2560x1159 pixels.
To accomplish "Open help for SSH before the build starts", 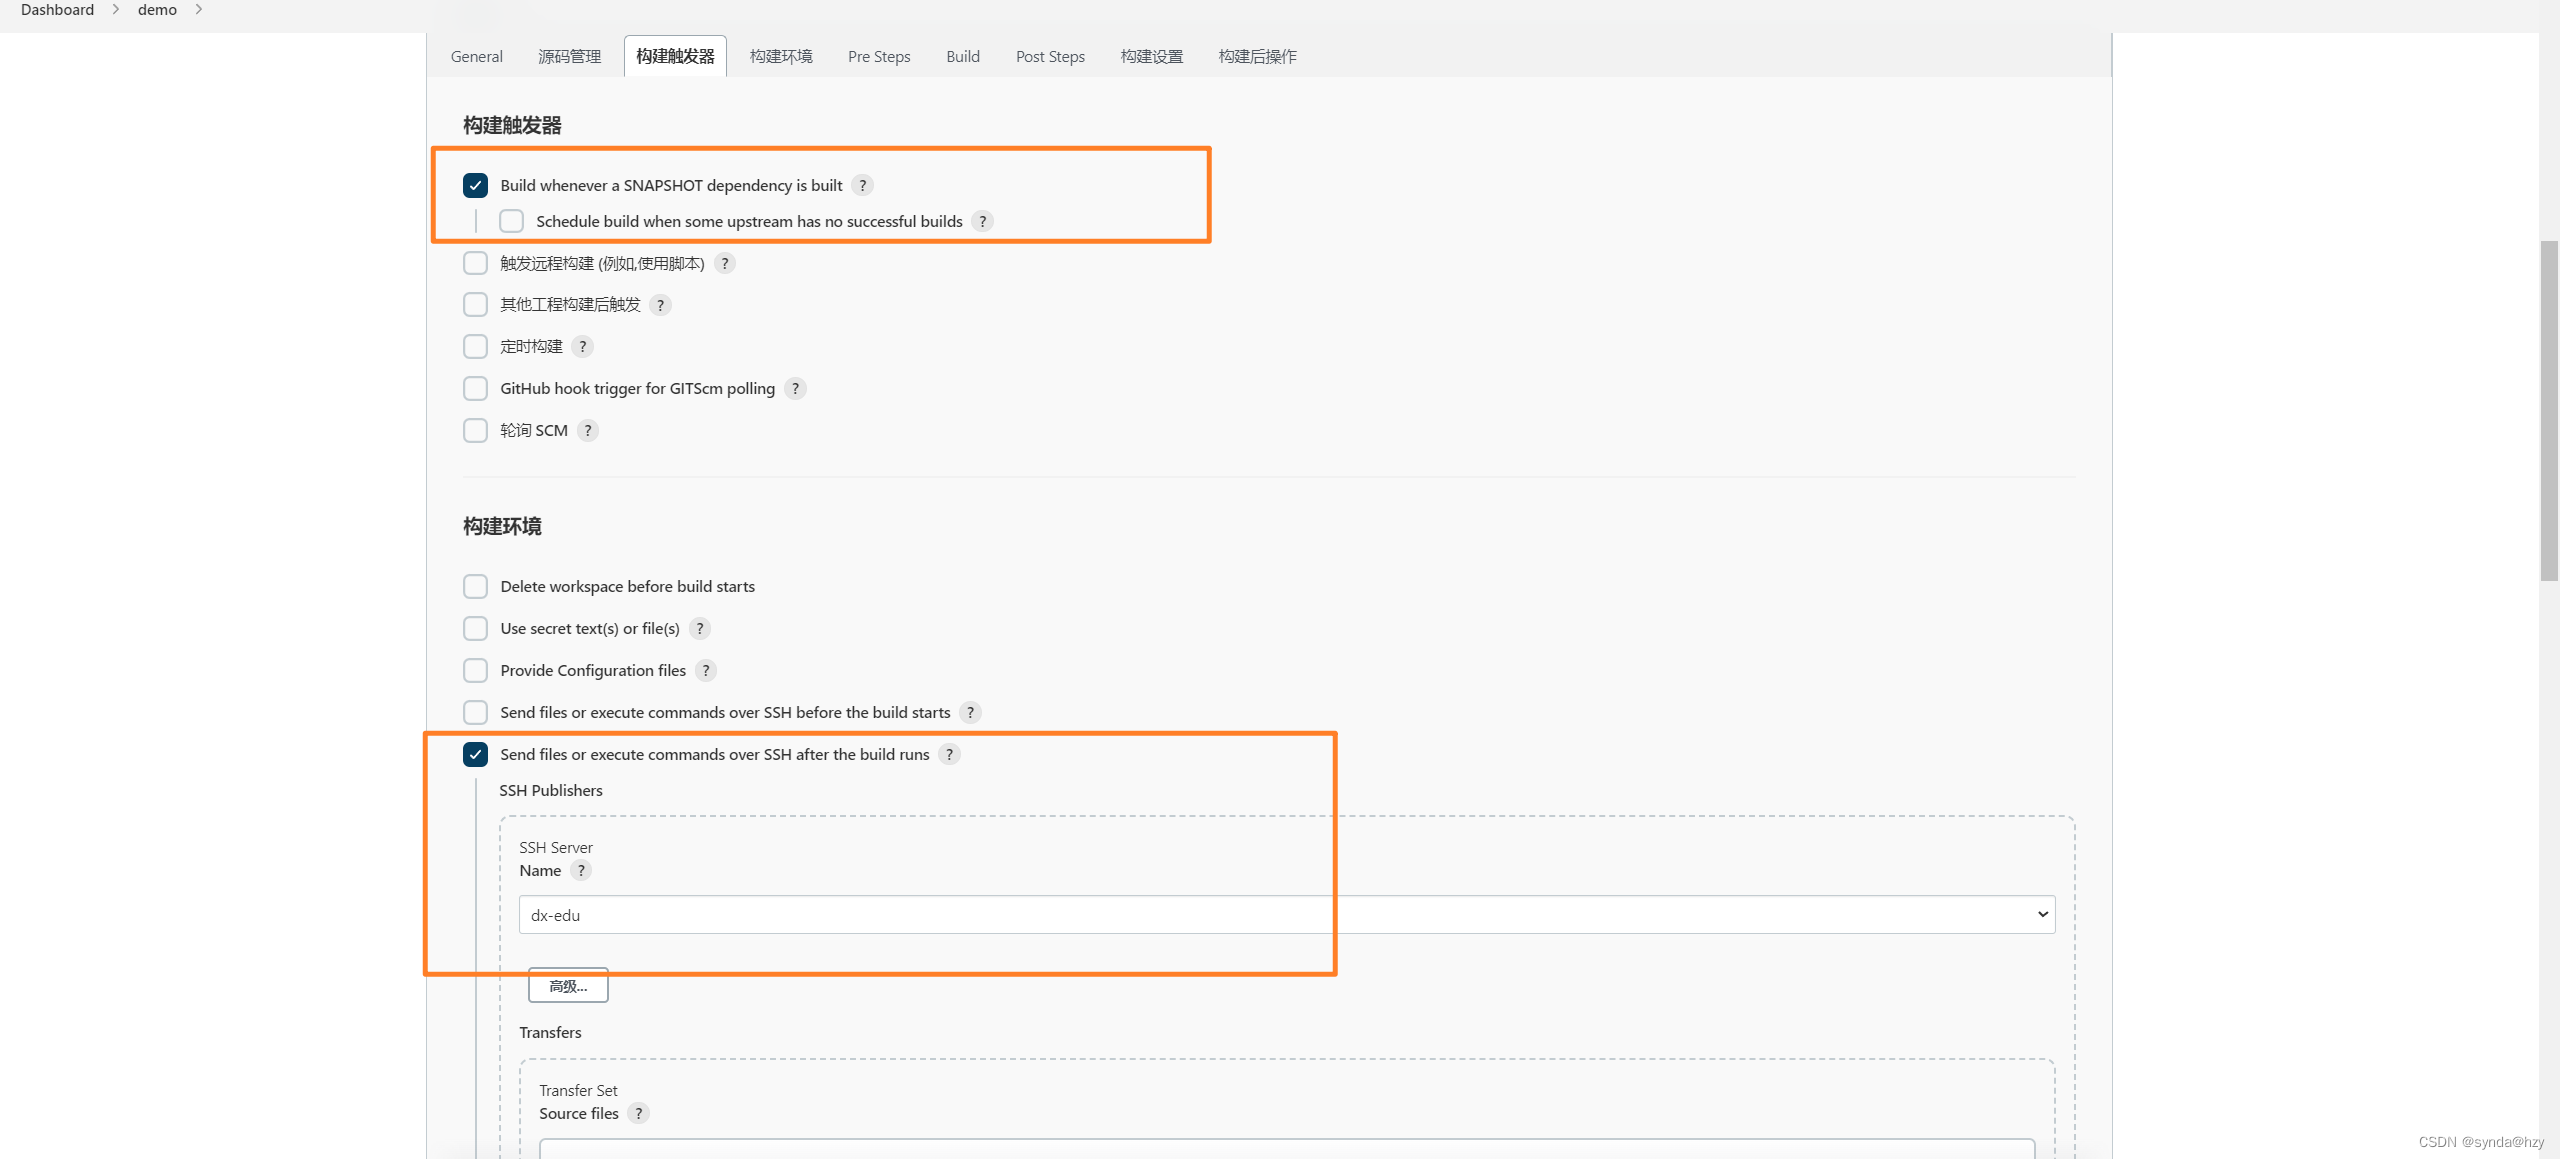I will click(x=970, y=712).
